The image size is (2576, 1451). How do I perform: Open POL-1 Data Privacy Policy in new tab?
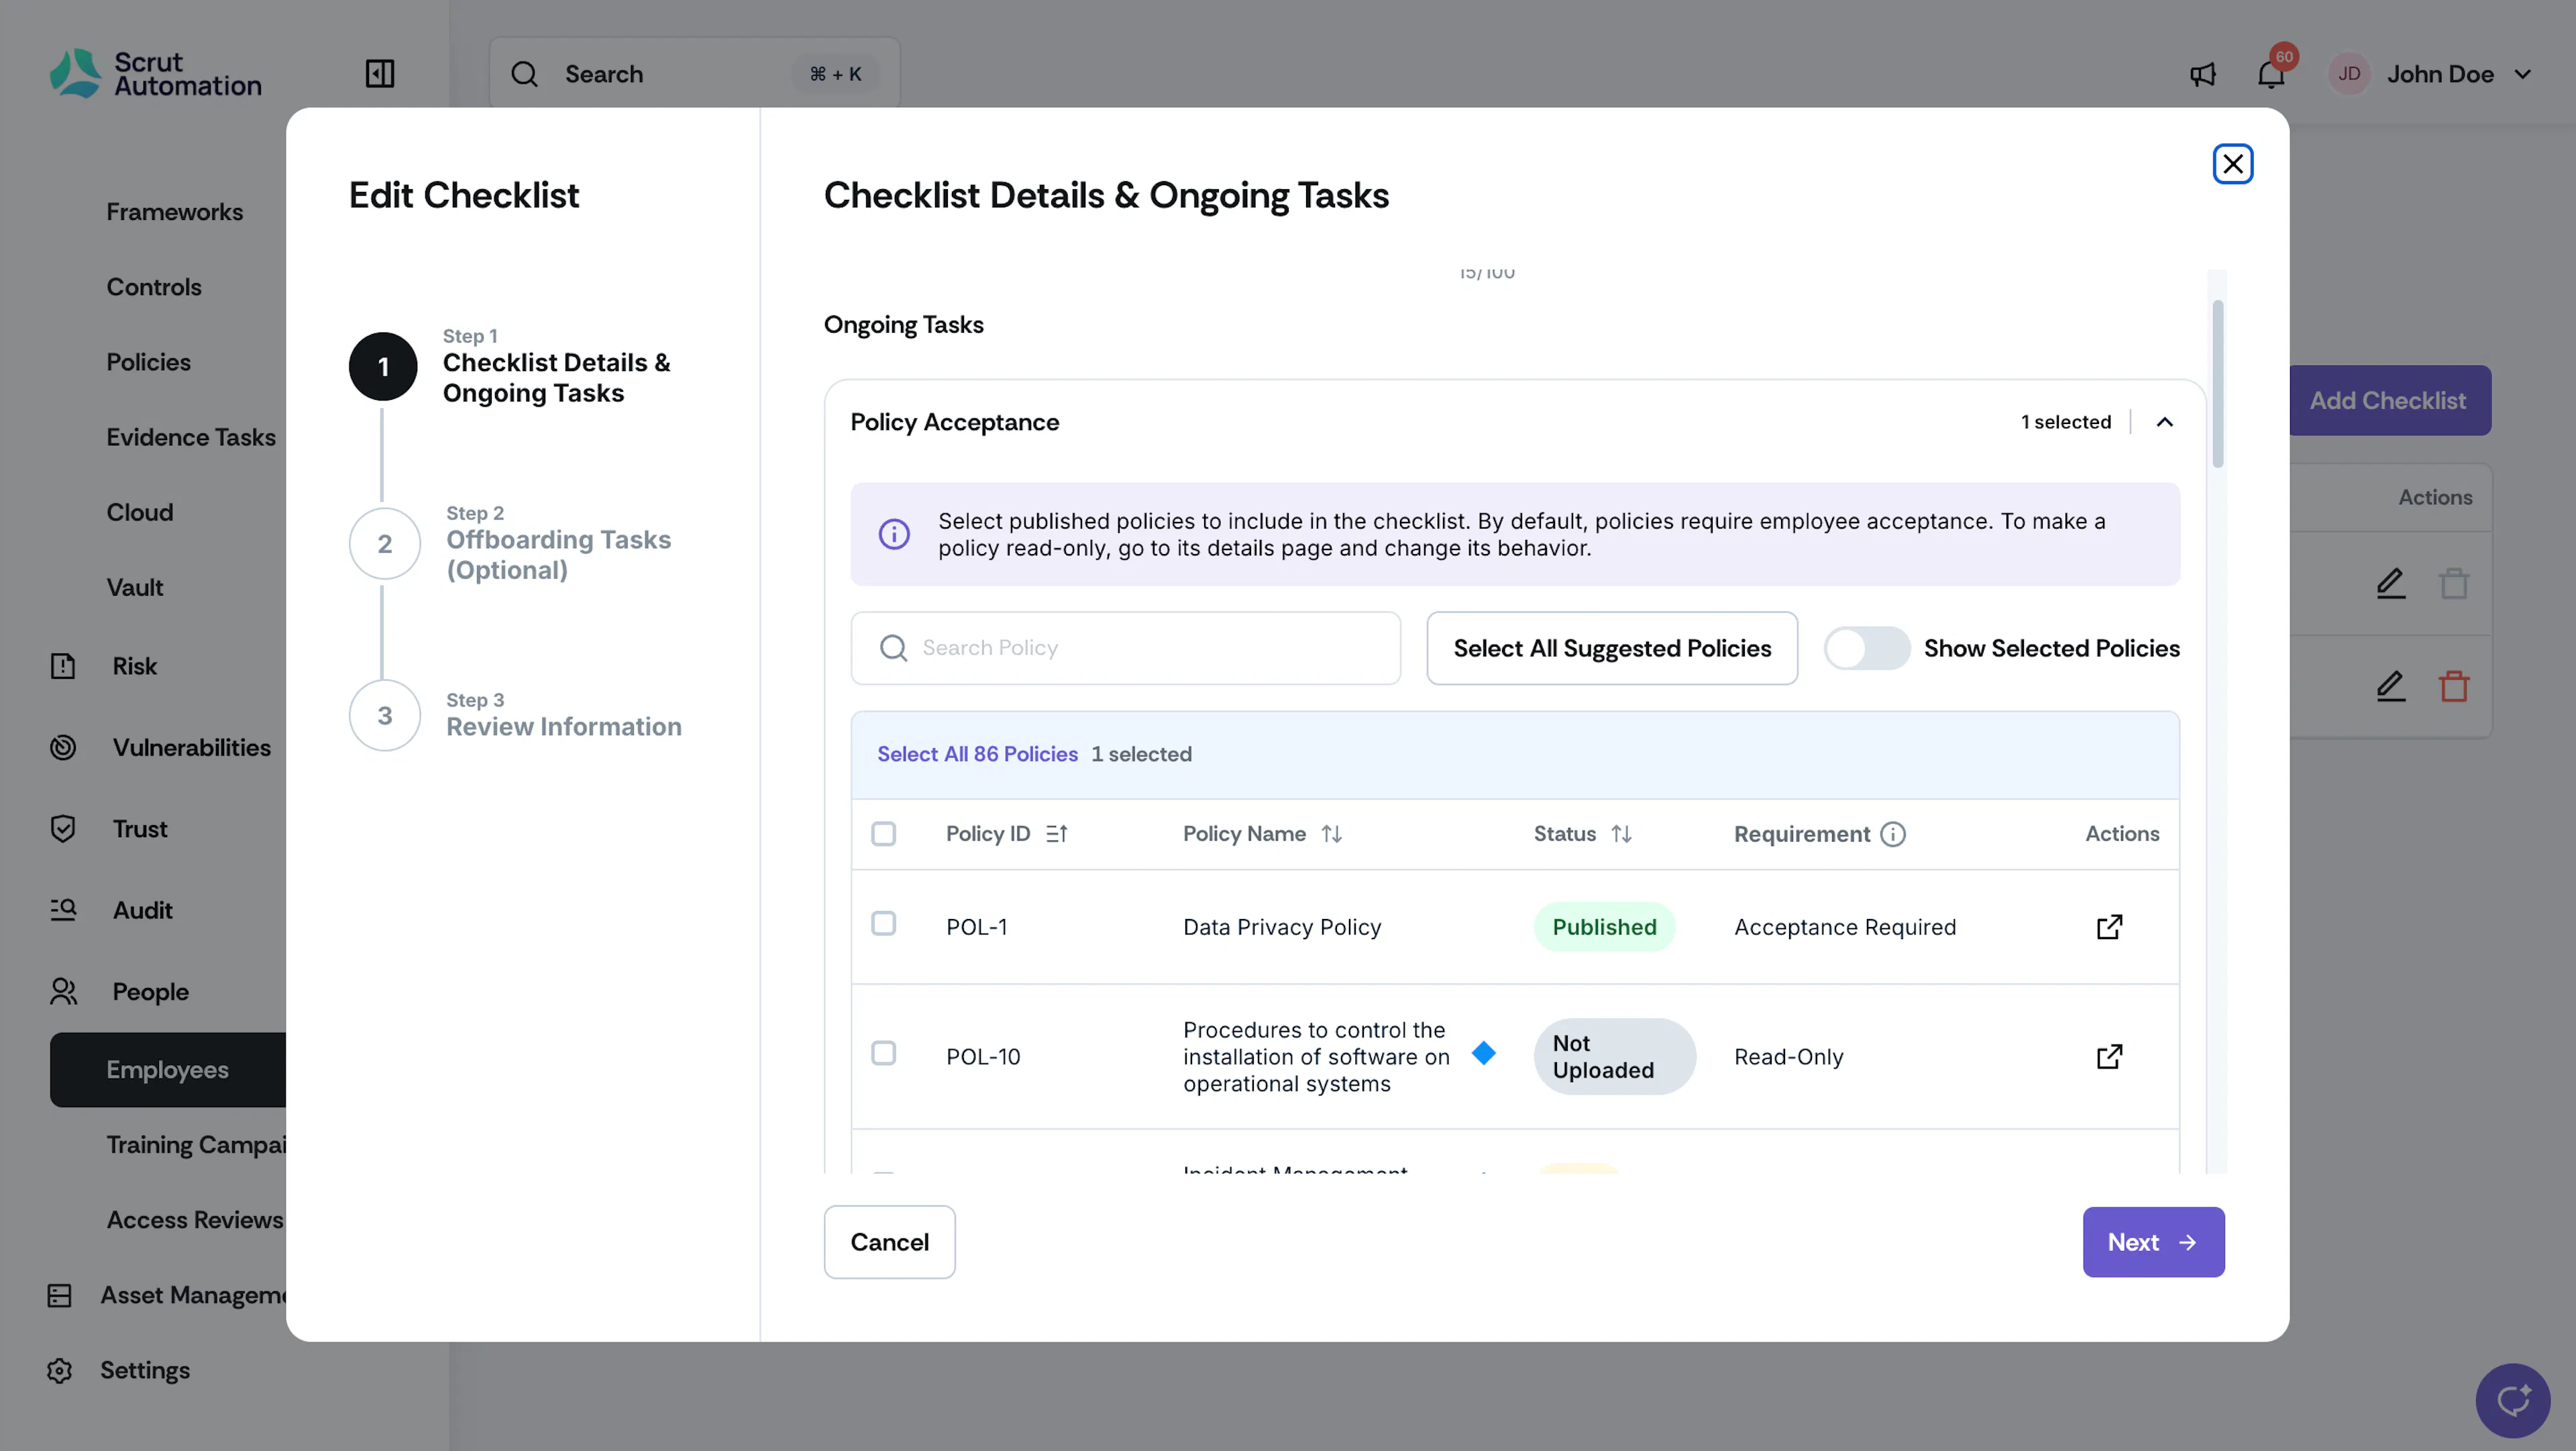click(x=2109, y=927)
